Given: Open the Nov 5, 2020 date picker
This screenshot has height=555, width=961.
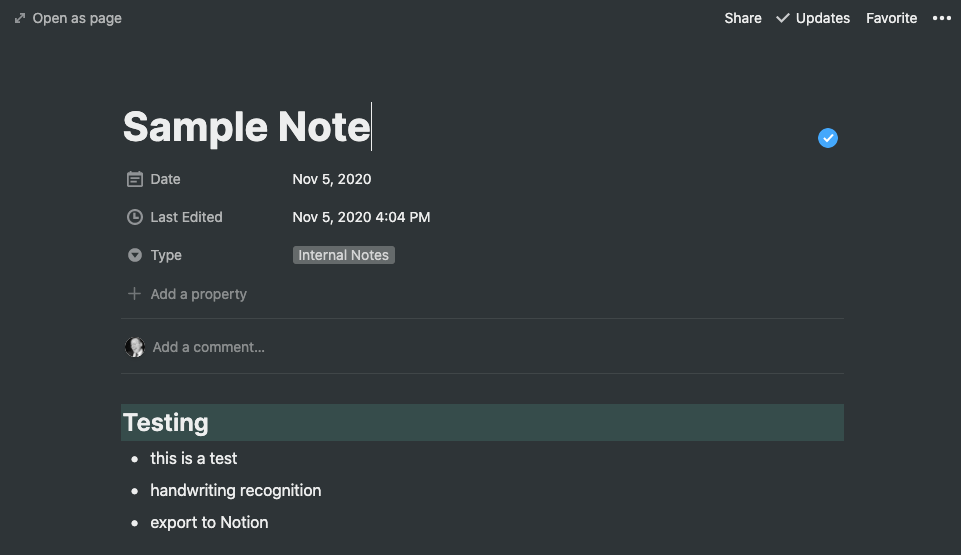Looking at the screenshot, I should pos(332,179).
